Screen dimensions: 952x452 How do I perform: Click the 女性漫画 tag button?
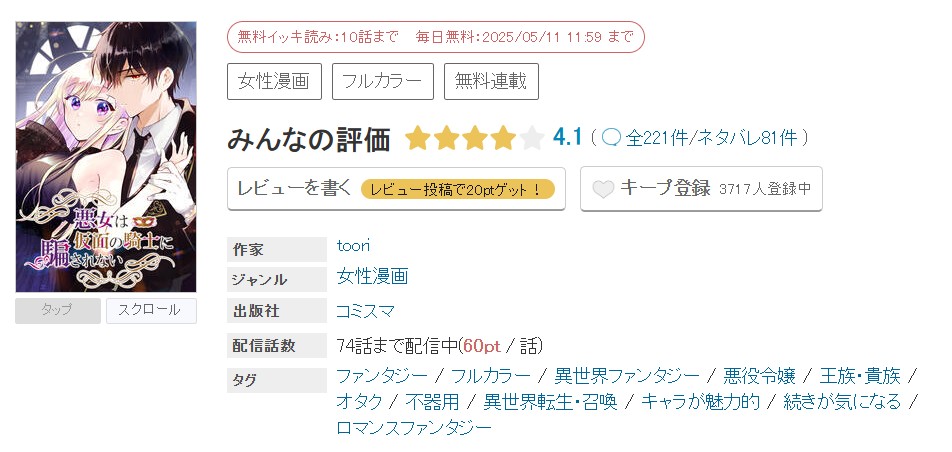(274, 81)
